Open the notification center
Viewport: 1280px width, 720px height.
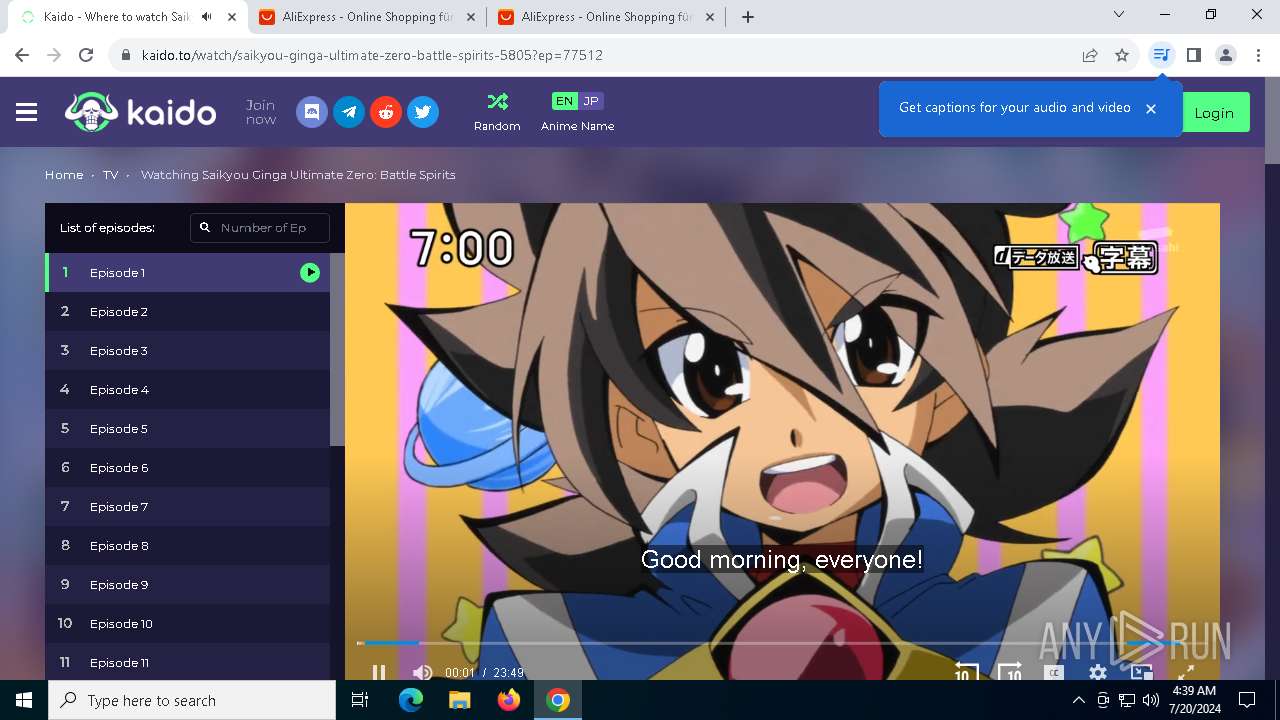pos(1247,700)
